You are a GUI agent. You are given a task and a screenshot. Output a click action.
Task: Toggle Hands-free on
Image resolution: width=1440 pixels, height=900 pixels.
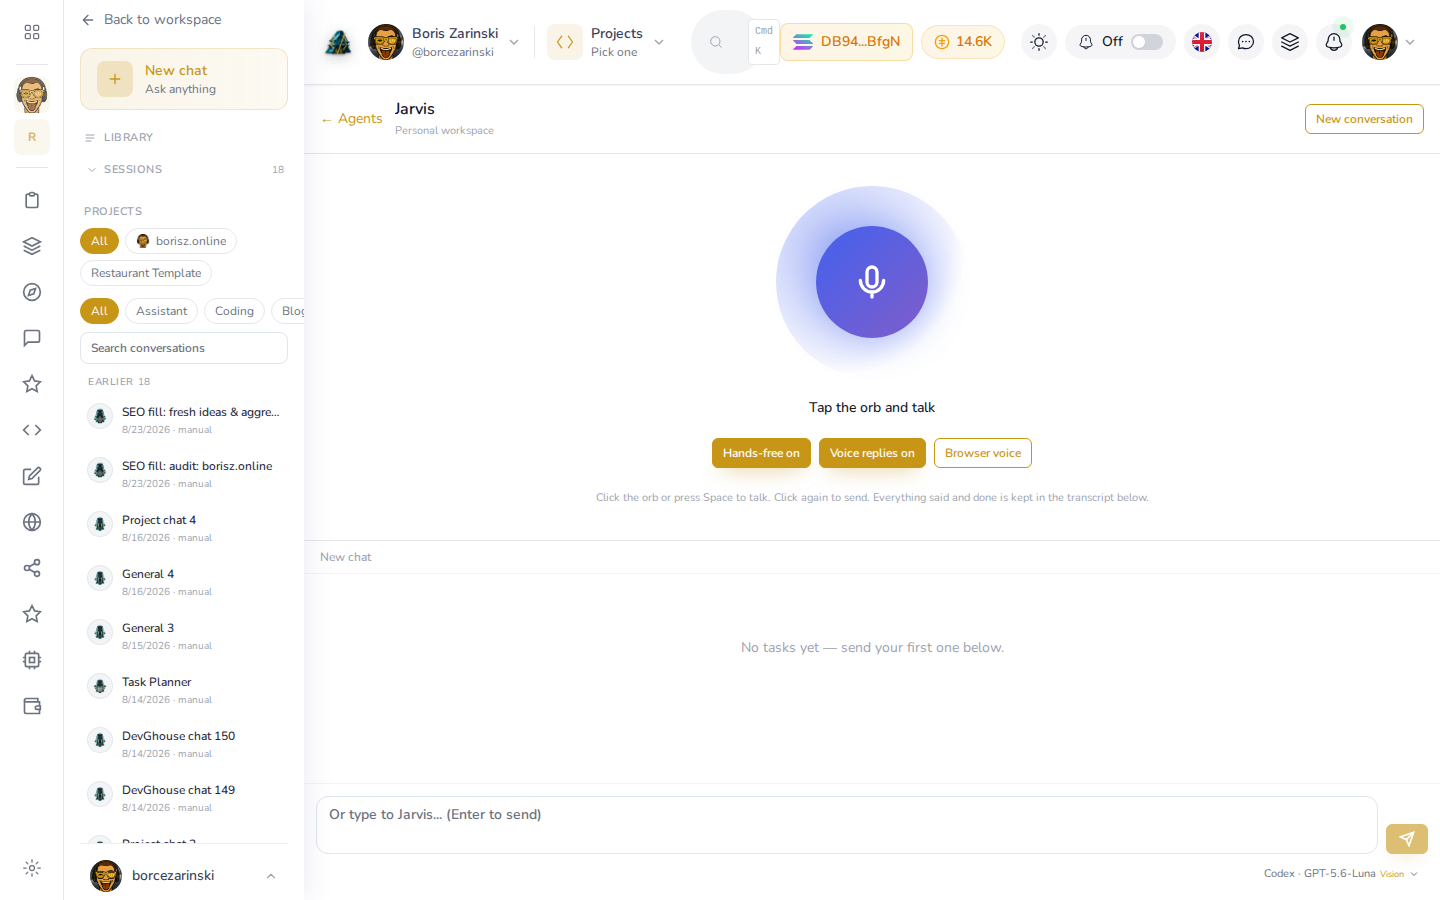[x=761, y=453]
